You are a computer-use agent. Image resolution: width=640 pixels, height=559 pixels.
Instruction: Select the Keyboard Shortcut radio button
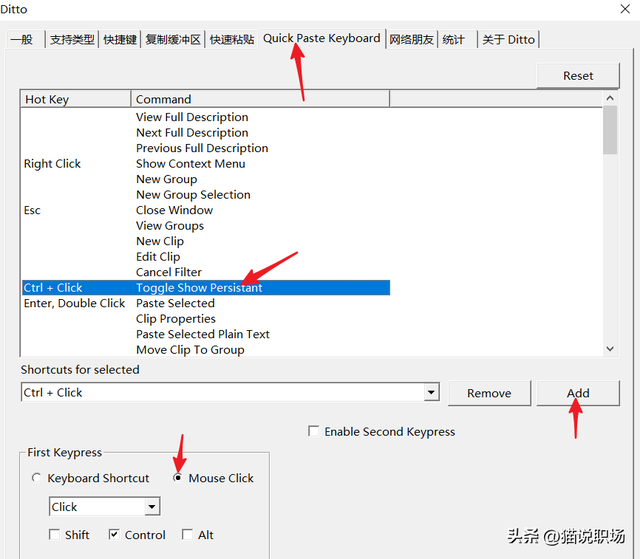point(36,477)
